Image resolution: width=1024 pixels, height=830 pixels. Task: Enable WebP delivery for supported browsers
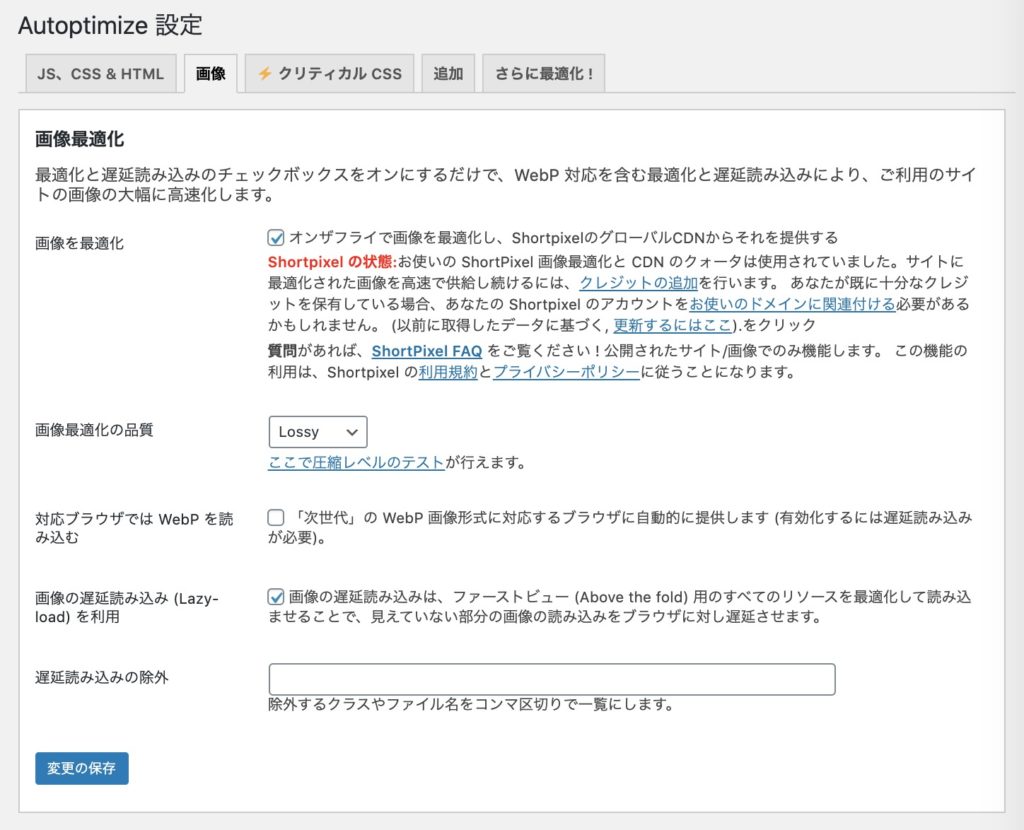pos(275,517)
